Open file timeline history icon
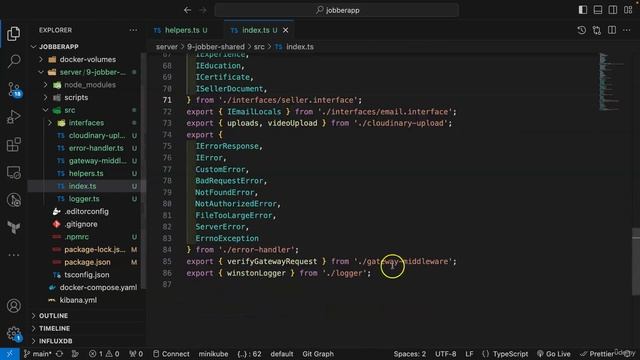 582,30
